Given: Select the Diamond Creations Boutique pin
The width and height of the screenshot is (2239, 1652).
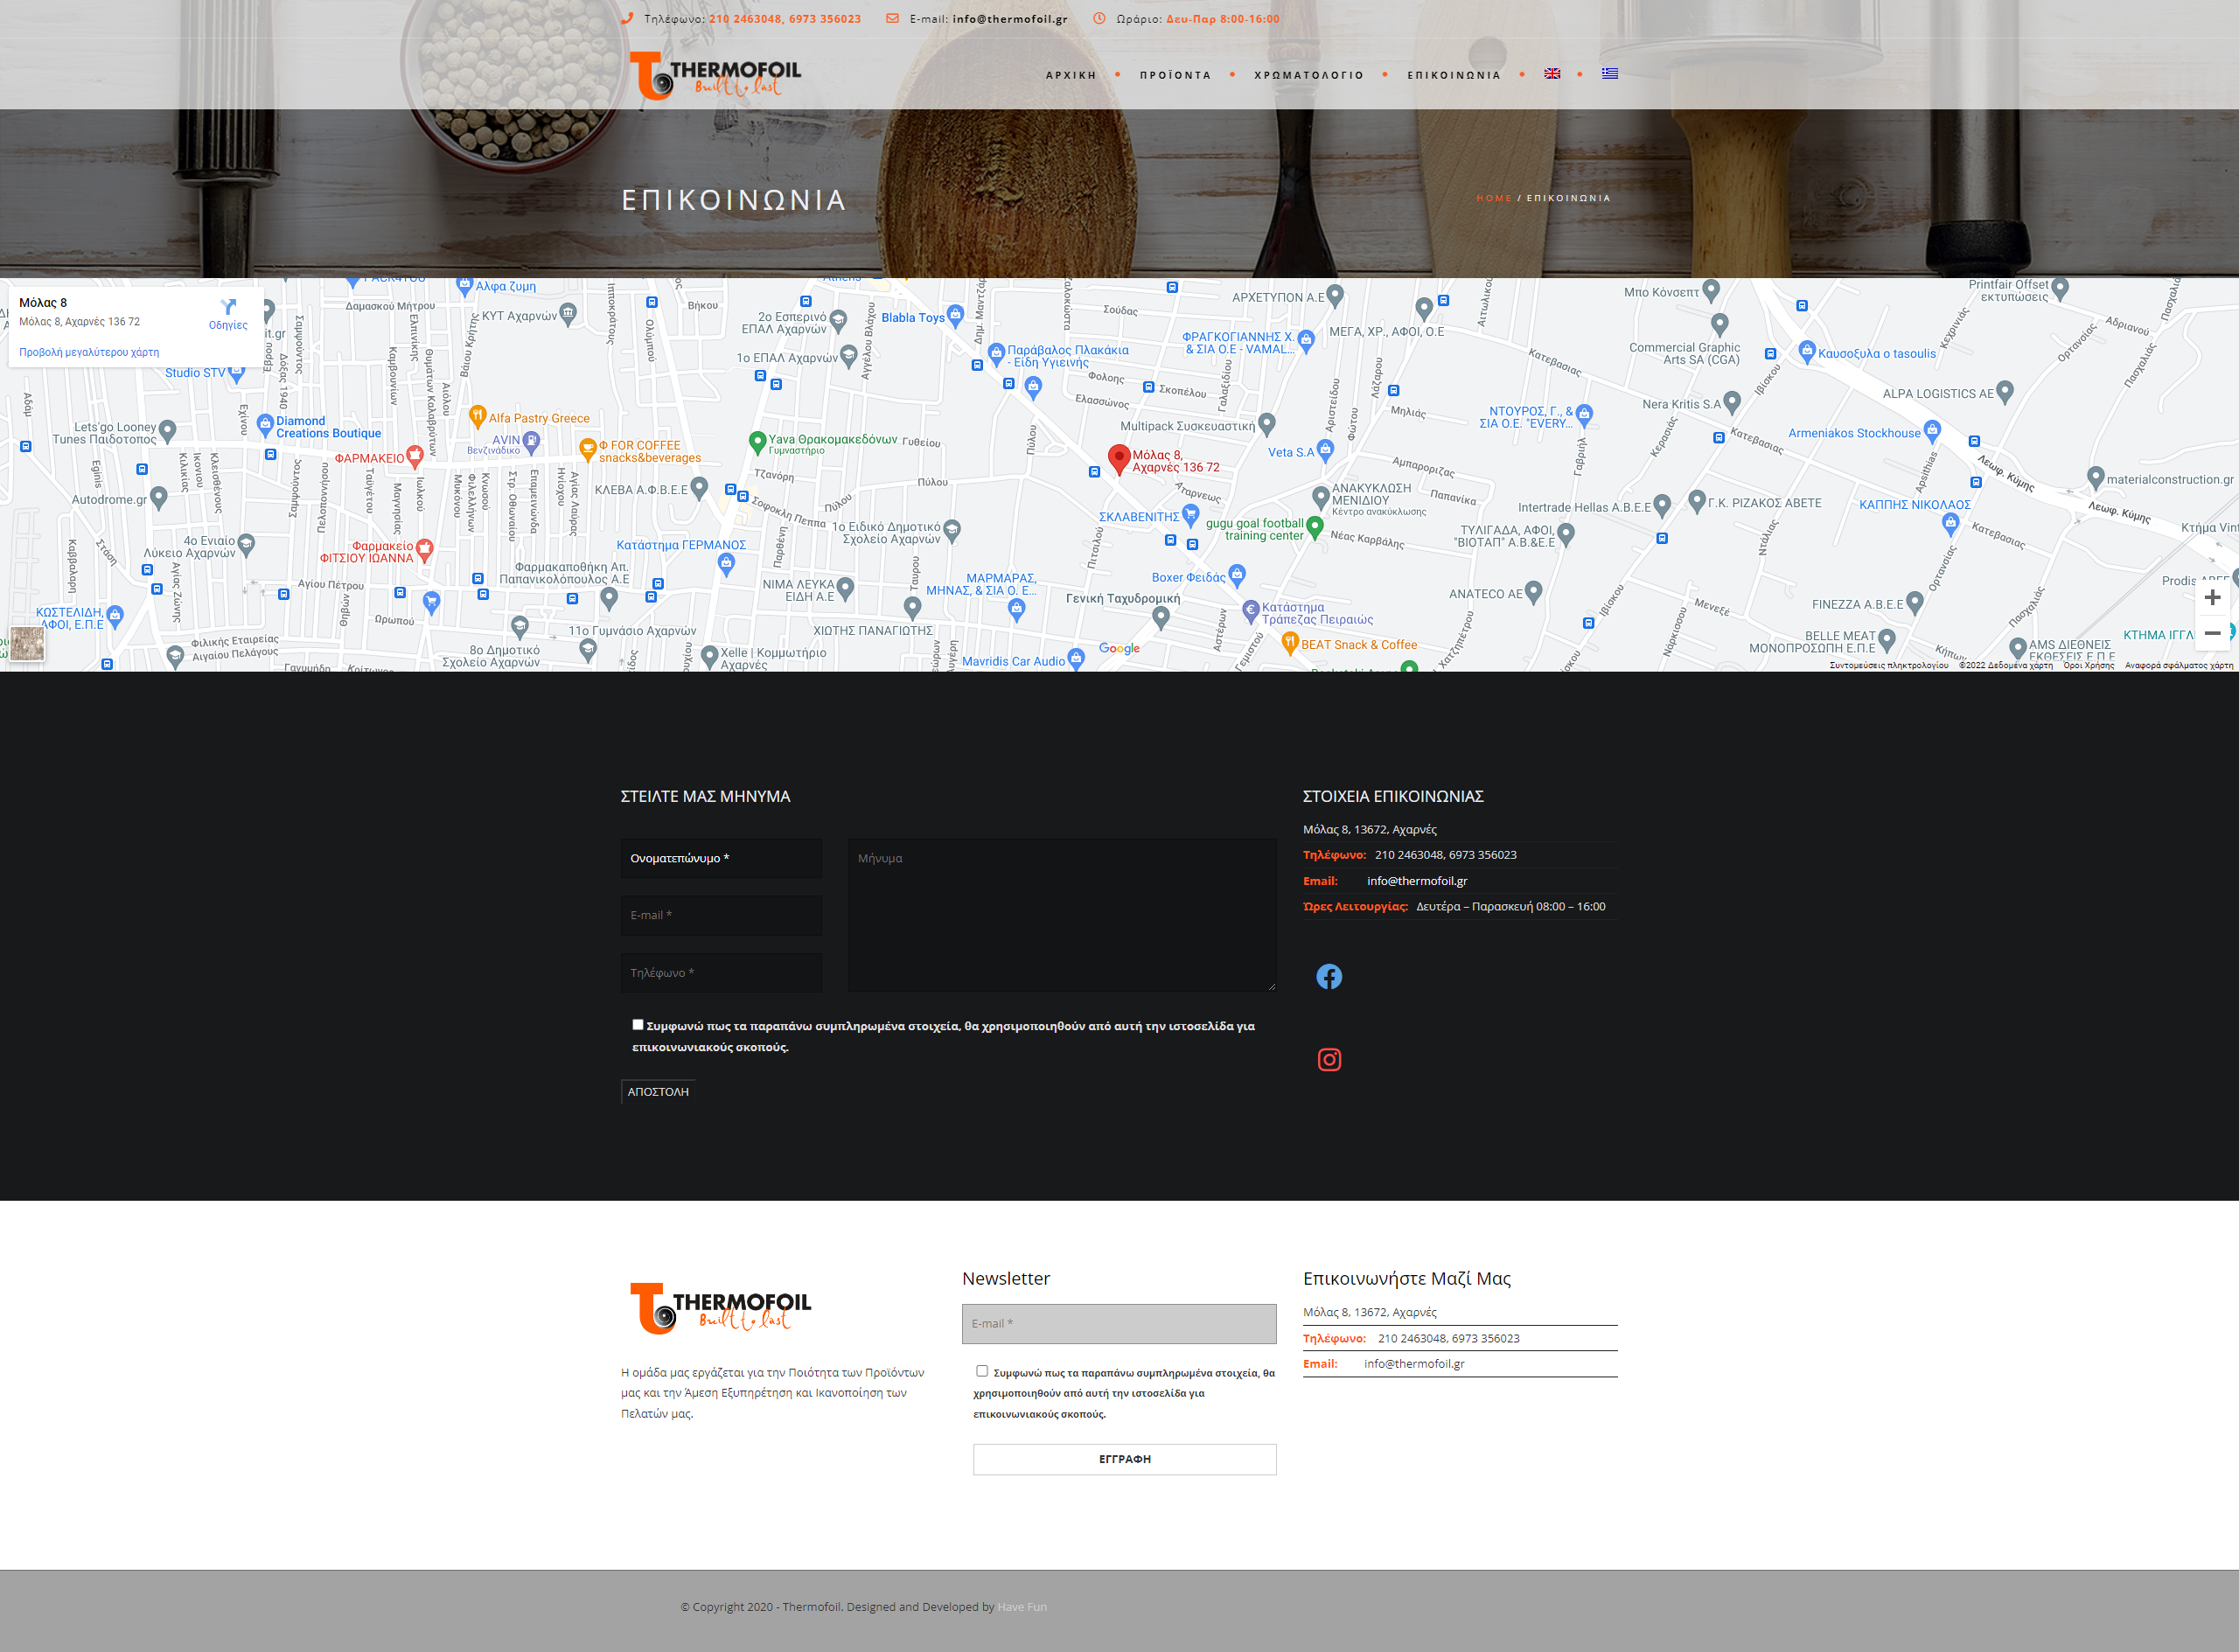Looking at the screenshot, I should tap(265, 425).
